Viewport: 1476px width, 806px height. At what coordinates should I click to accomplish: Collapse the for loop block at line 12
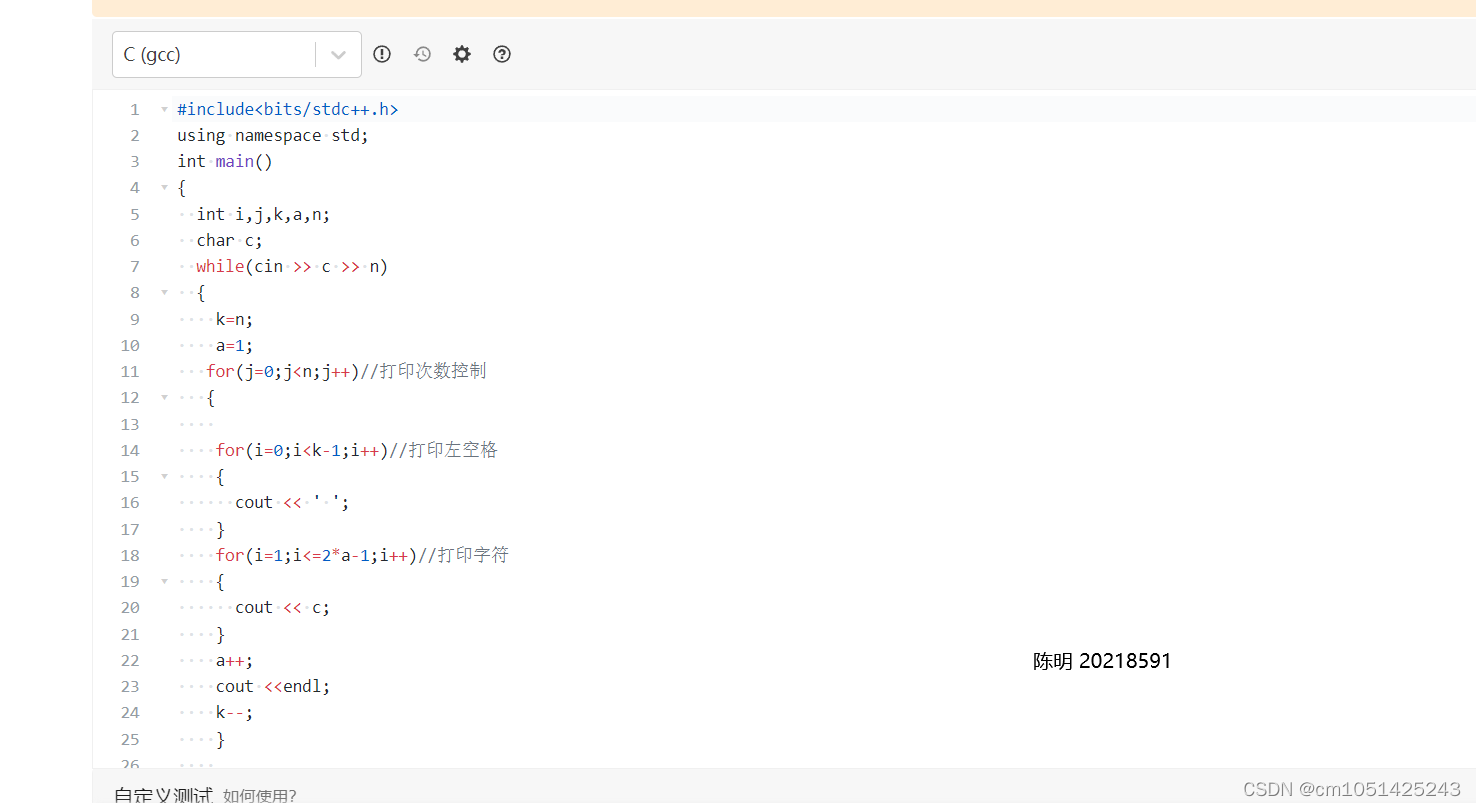(x=164, y=398)
